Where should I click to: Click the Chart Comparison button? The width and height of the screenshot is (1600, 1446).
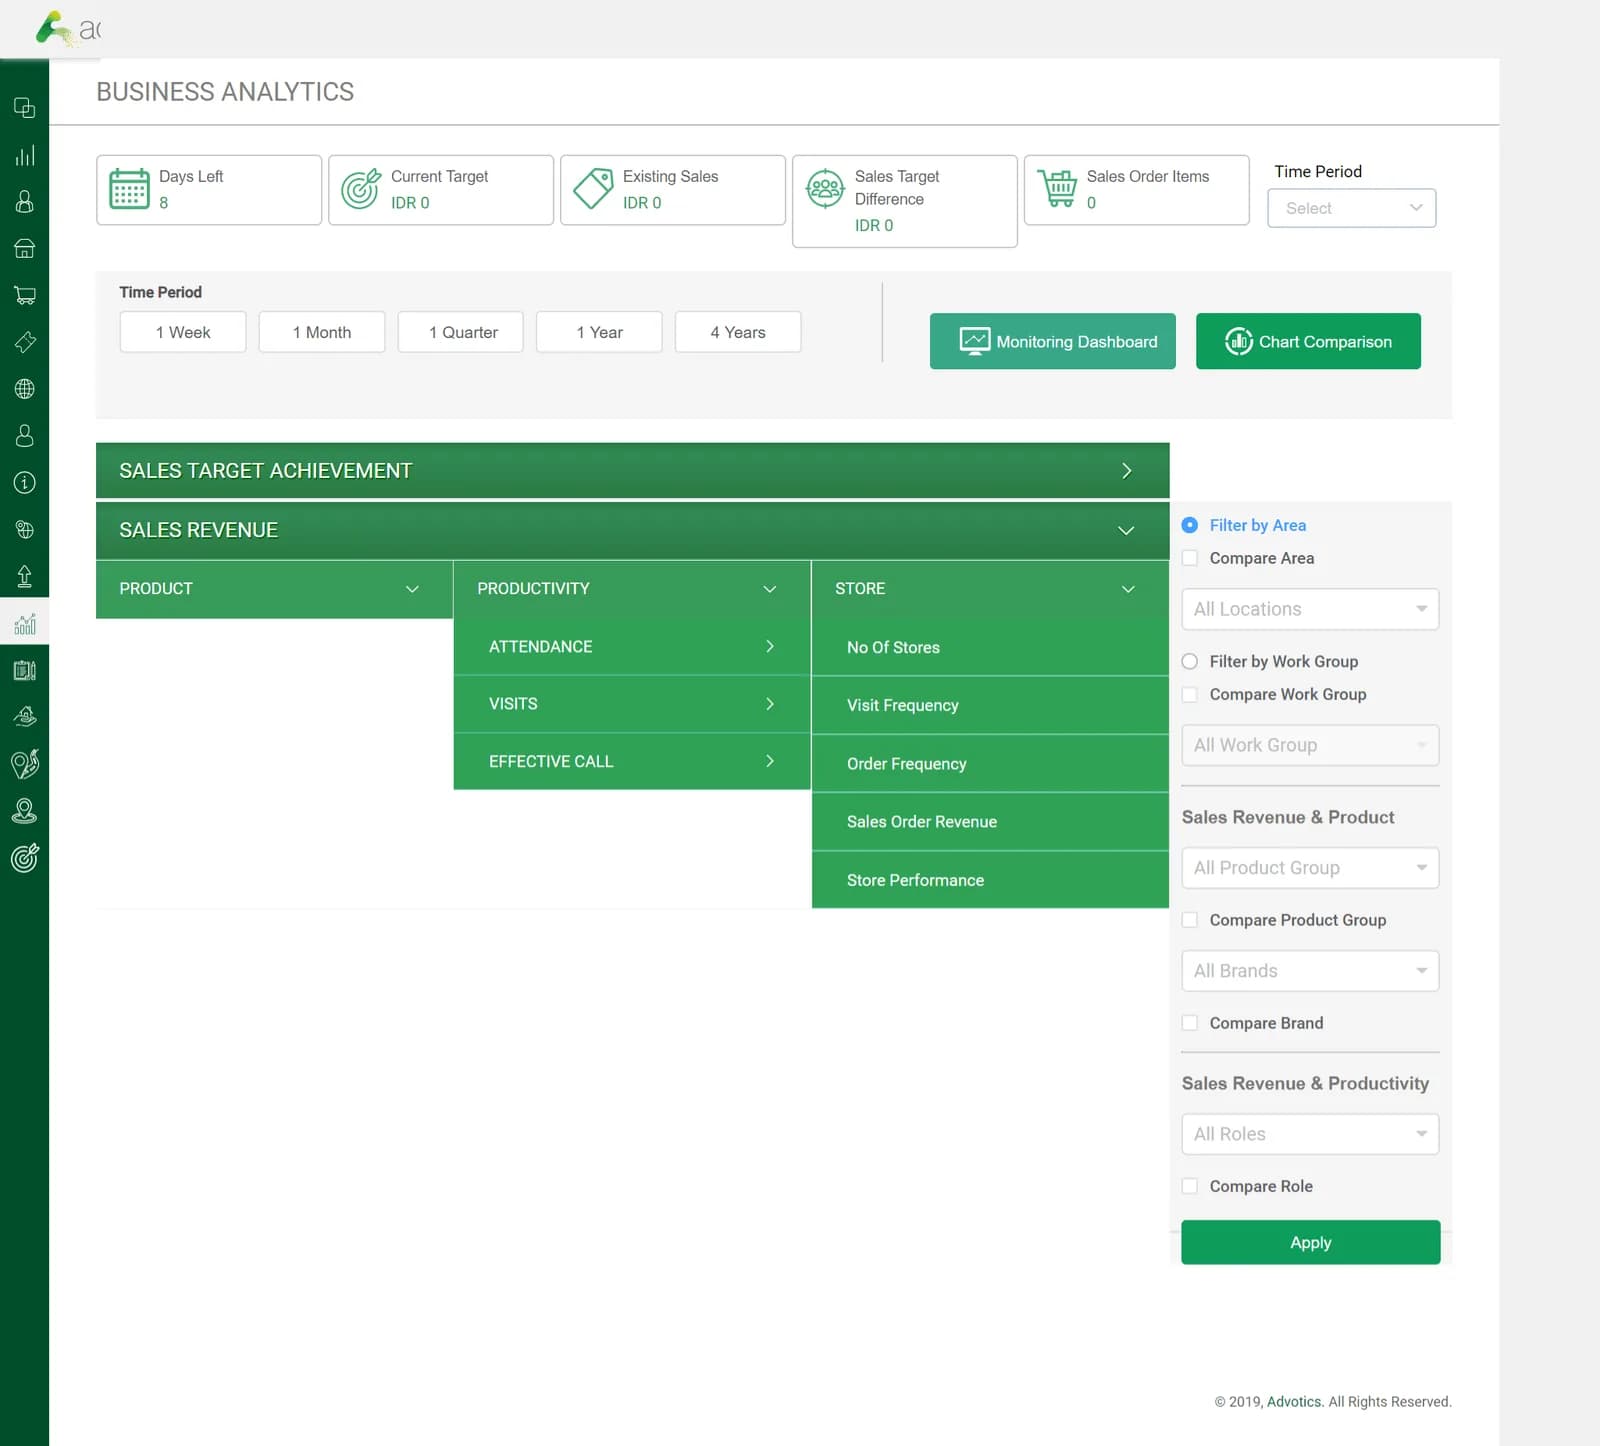click(1308, 341)
